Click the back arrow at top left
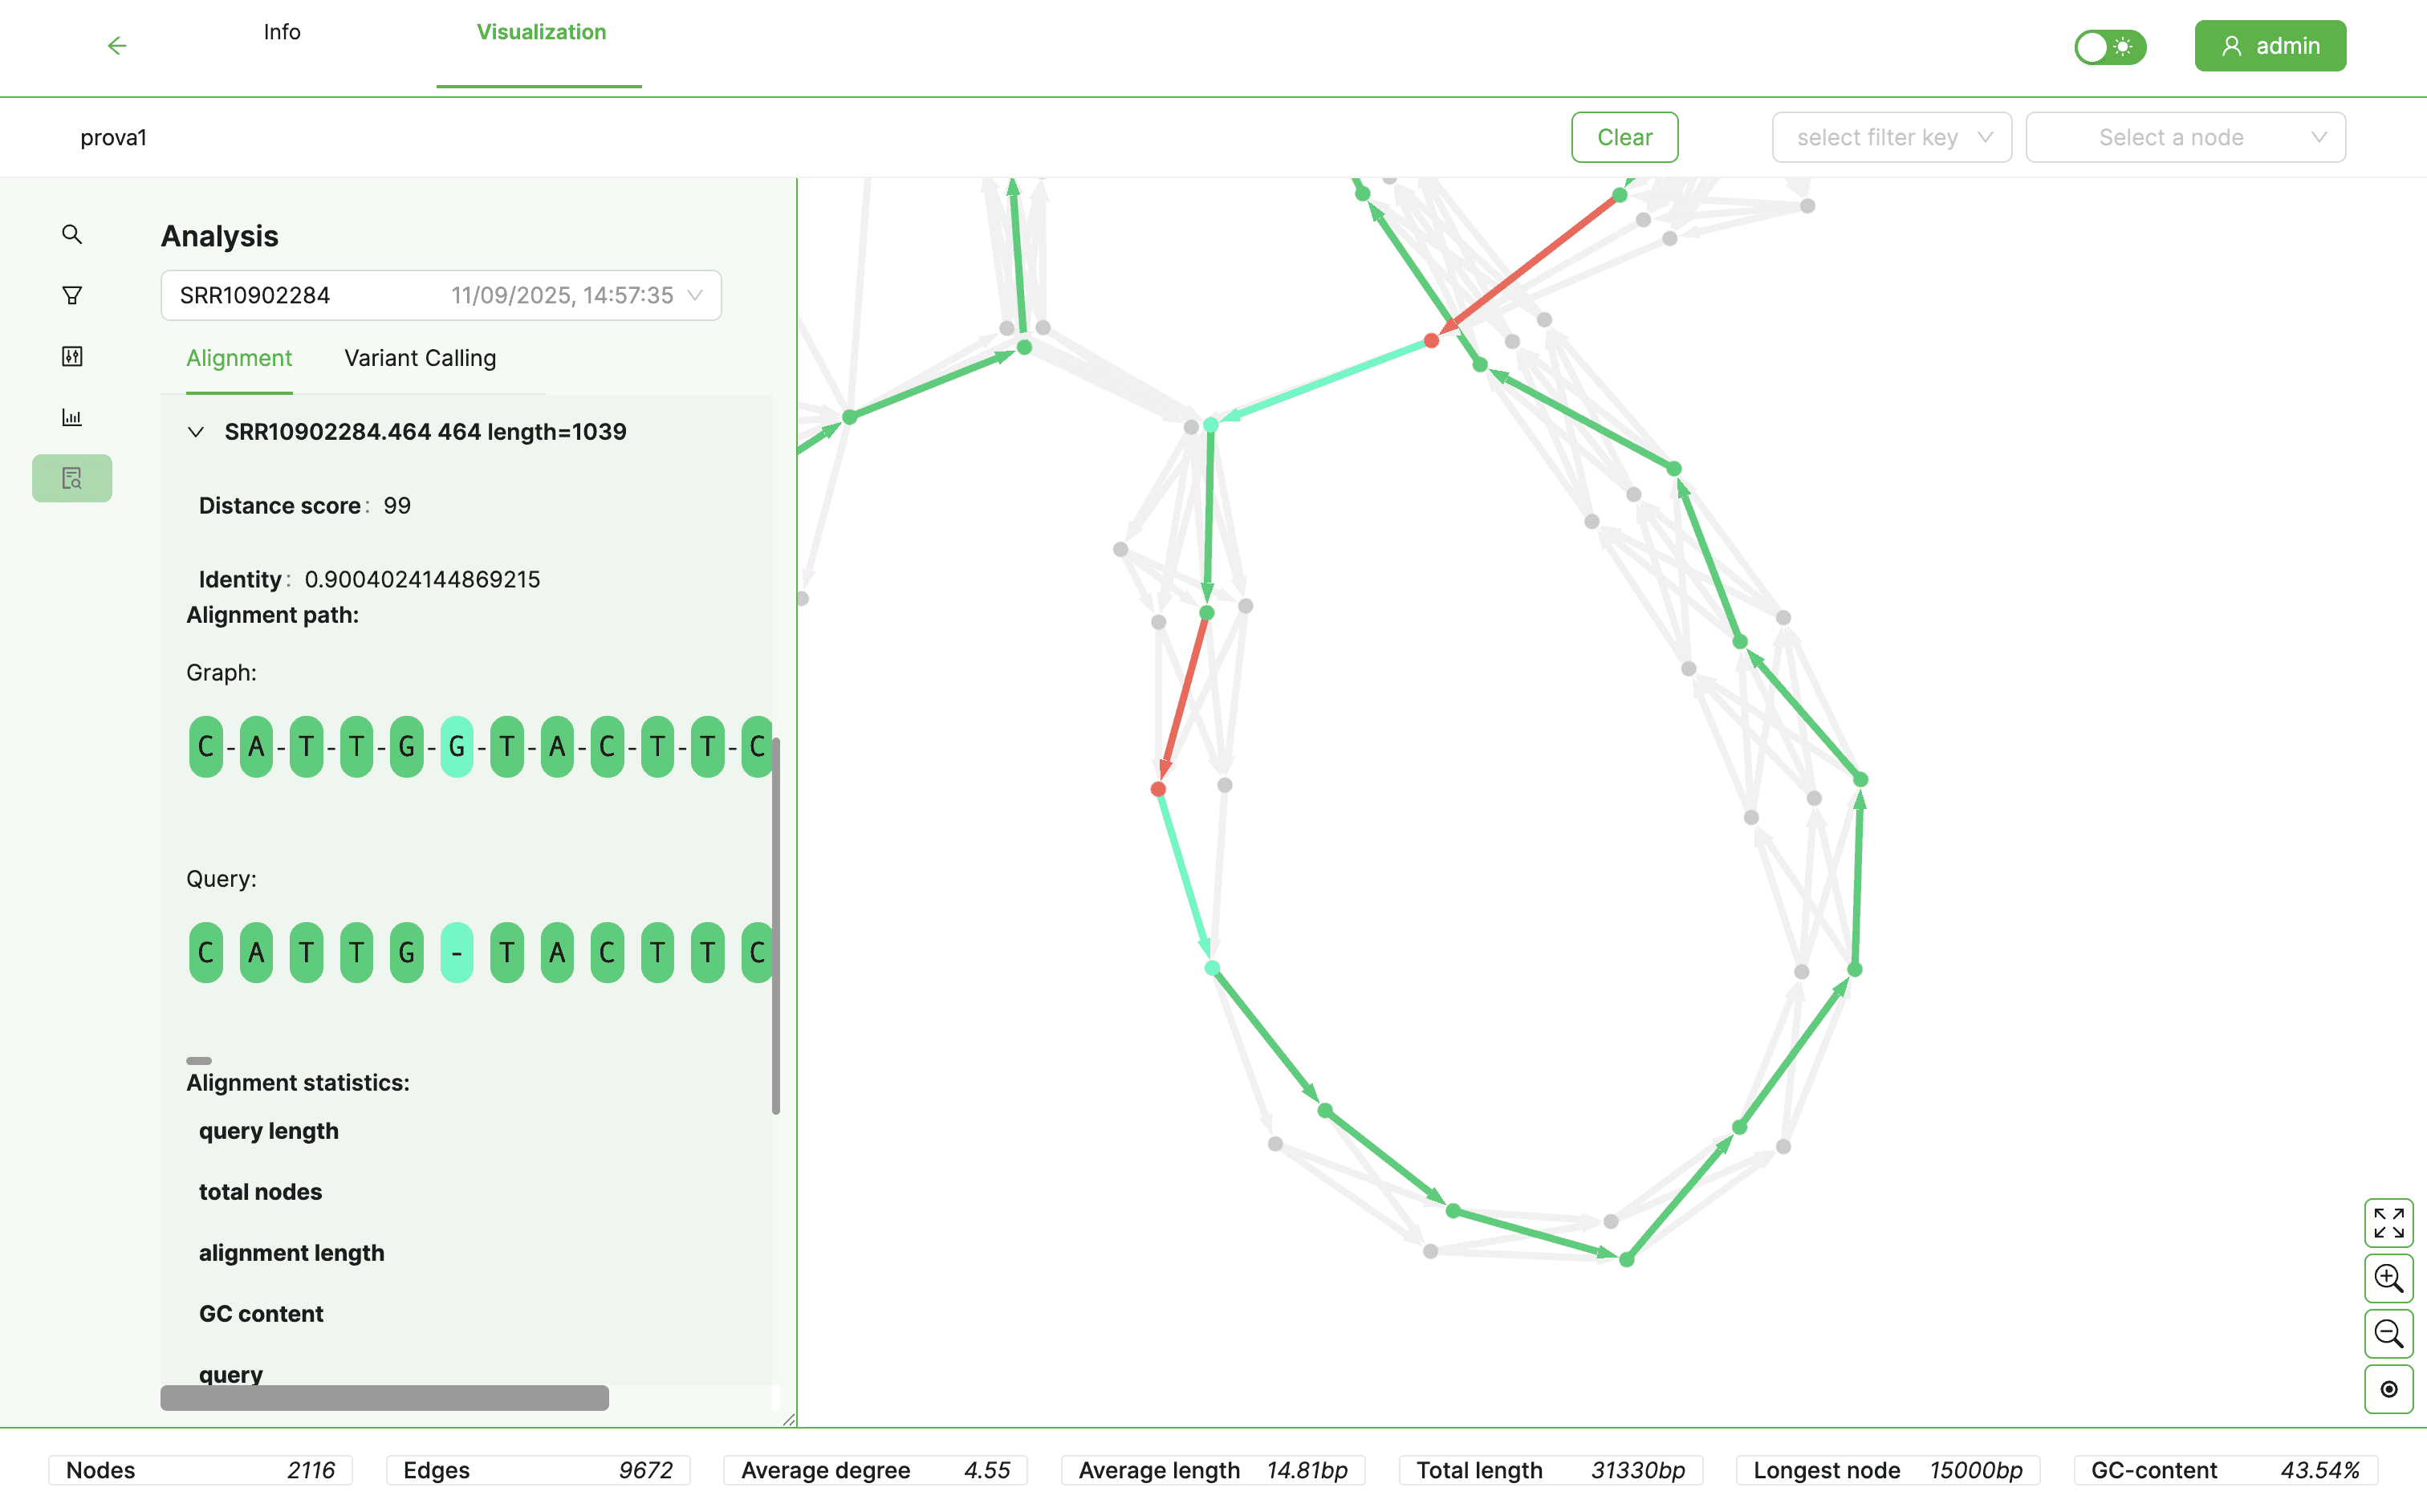This screenshot has height=1512, width=2427. click(x=117, y=45)
